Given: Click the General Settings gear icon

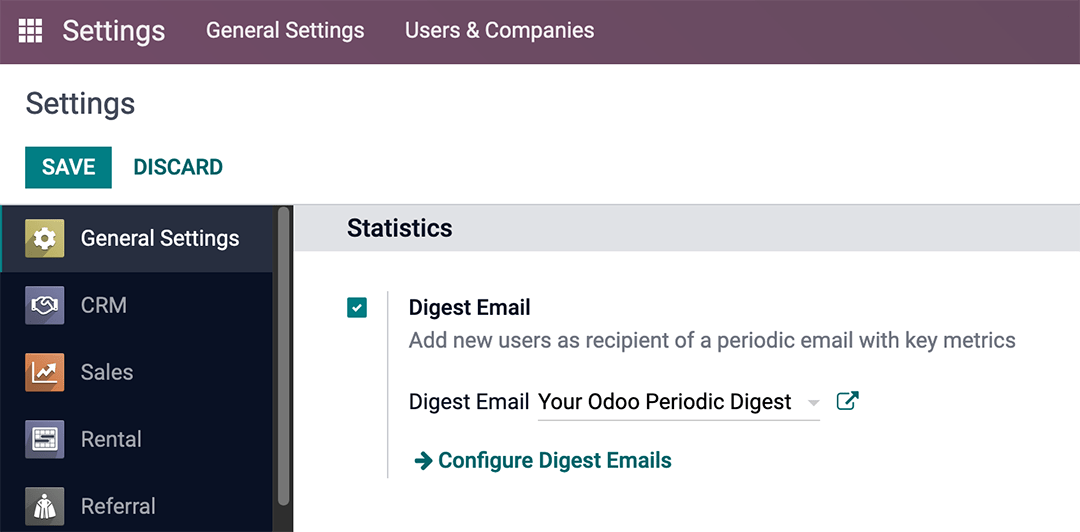Looking at the screenshot, I should coord(44,238).
